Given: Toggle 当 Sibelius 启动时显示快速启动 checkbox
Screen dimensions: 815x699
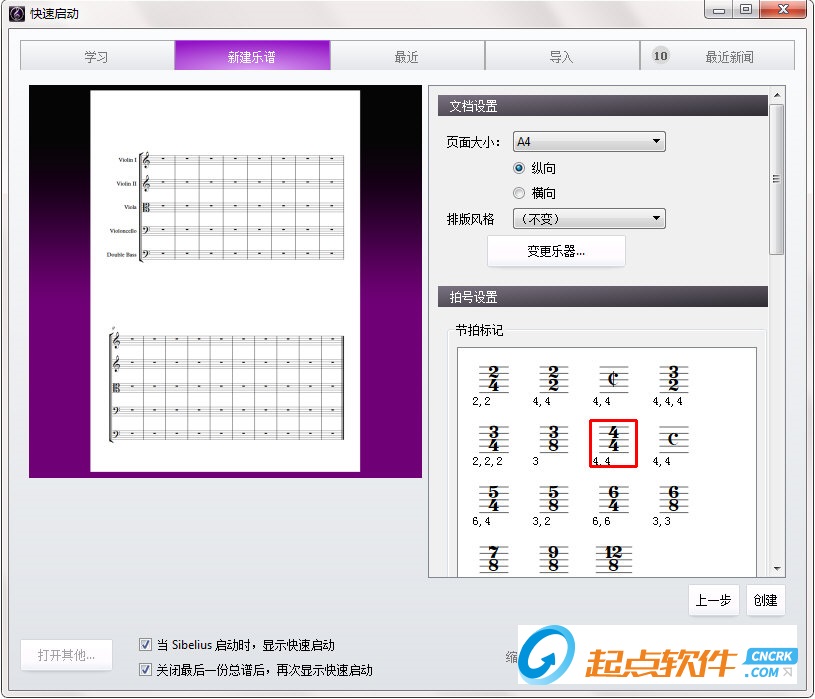Looking at the screenshot, I should (146, 645).
